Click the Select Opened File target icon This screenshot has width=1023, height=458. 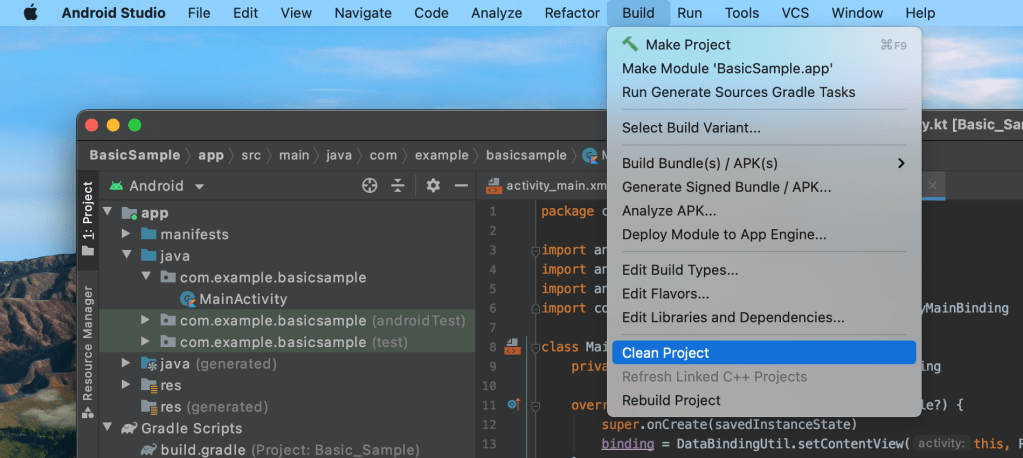[x=370, y=186]
